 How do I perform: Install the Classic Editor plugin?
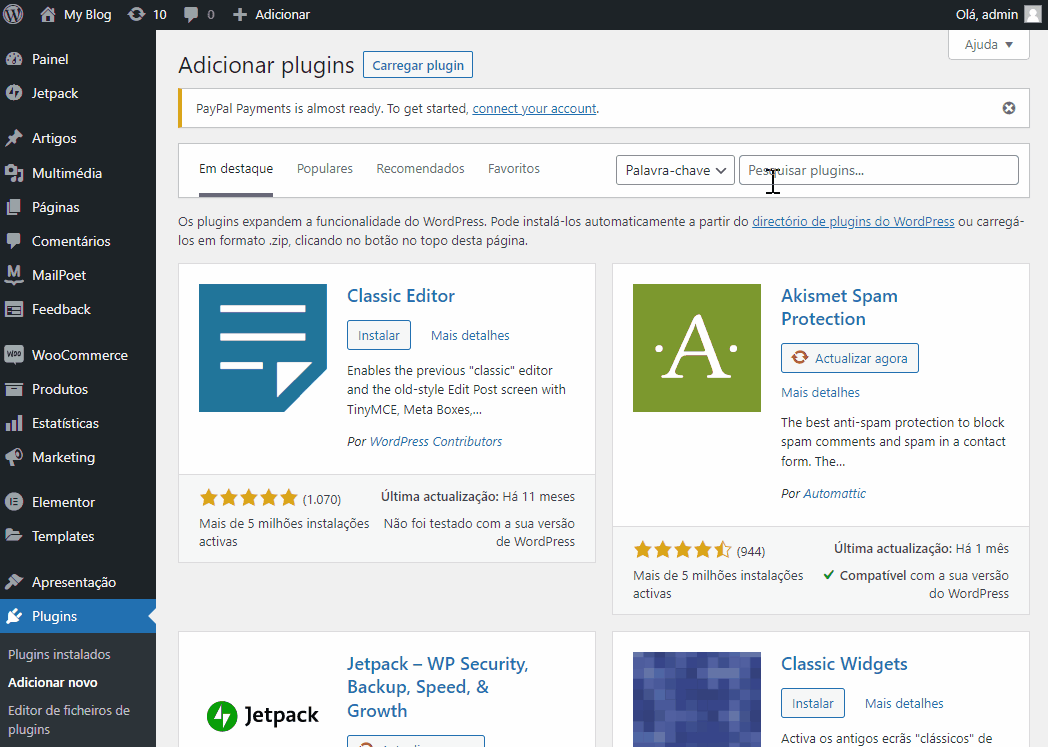tap(379, 335)
